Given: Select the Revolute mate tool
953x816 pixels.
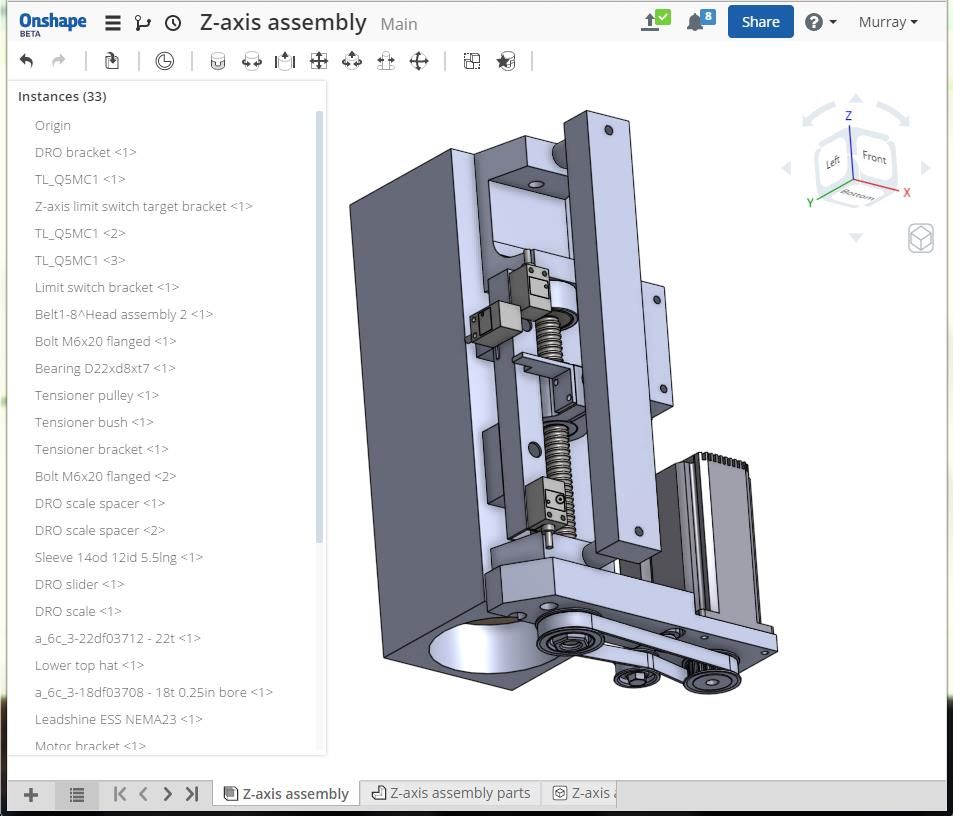Looking at the screenshot, I should [x=252, y=61].
